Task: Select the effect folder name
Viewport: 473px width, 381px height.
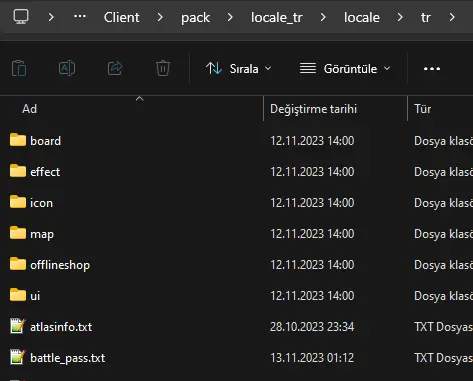Action: 45,172
